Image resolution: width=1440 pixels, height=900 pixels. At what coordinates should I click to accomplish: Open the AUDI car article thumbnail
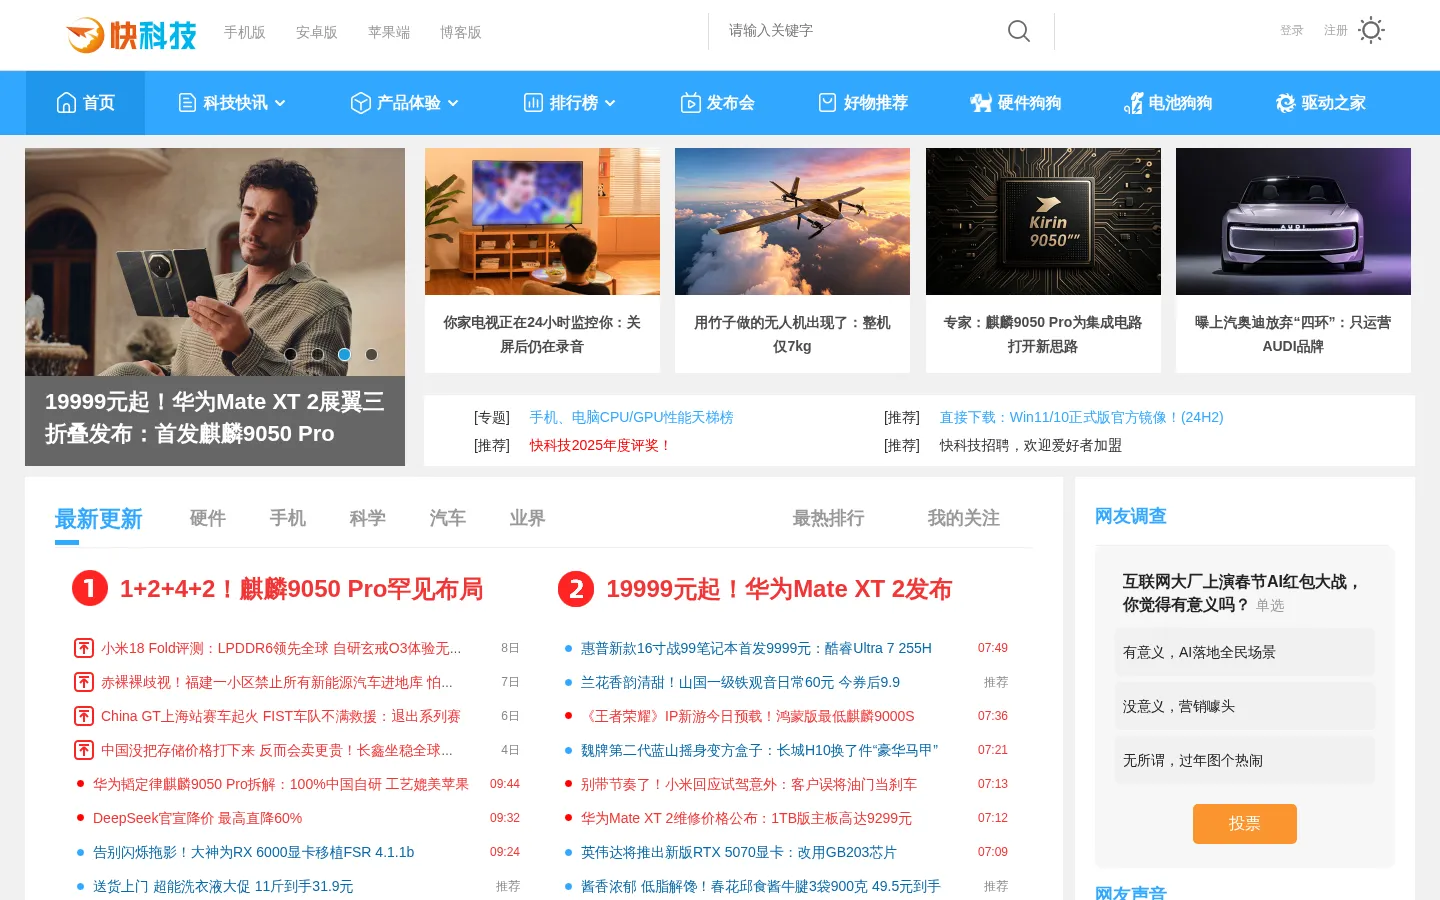(x=1293, y=221)
